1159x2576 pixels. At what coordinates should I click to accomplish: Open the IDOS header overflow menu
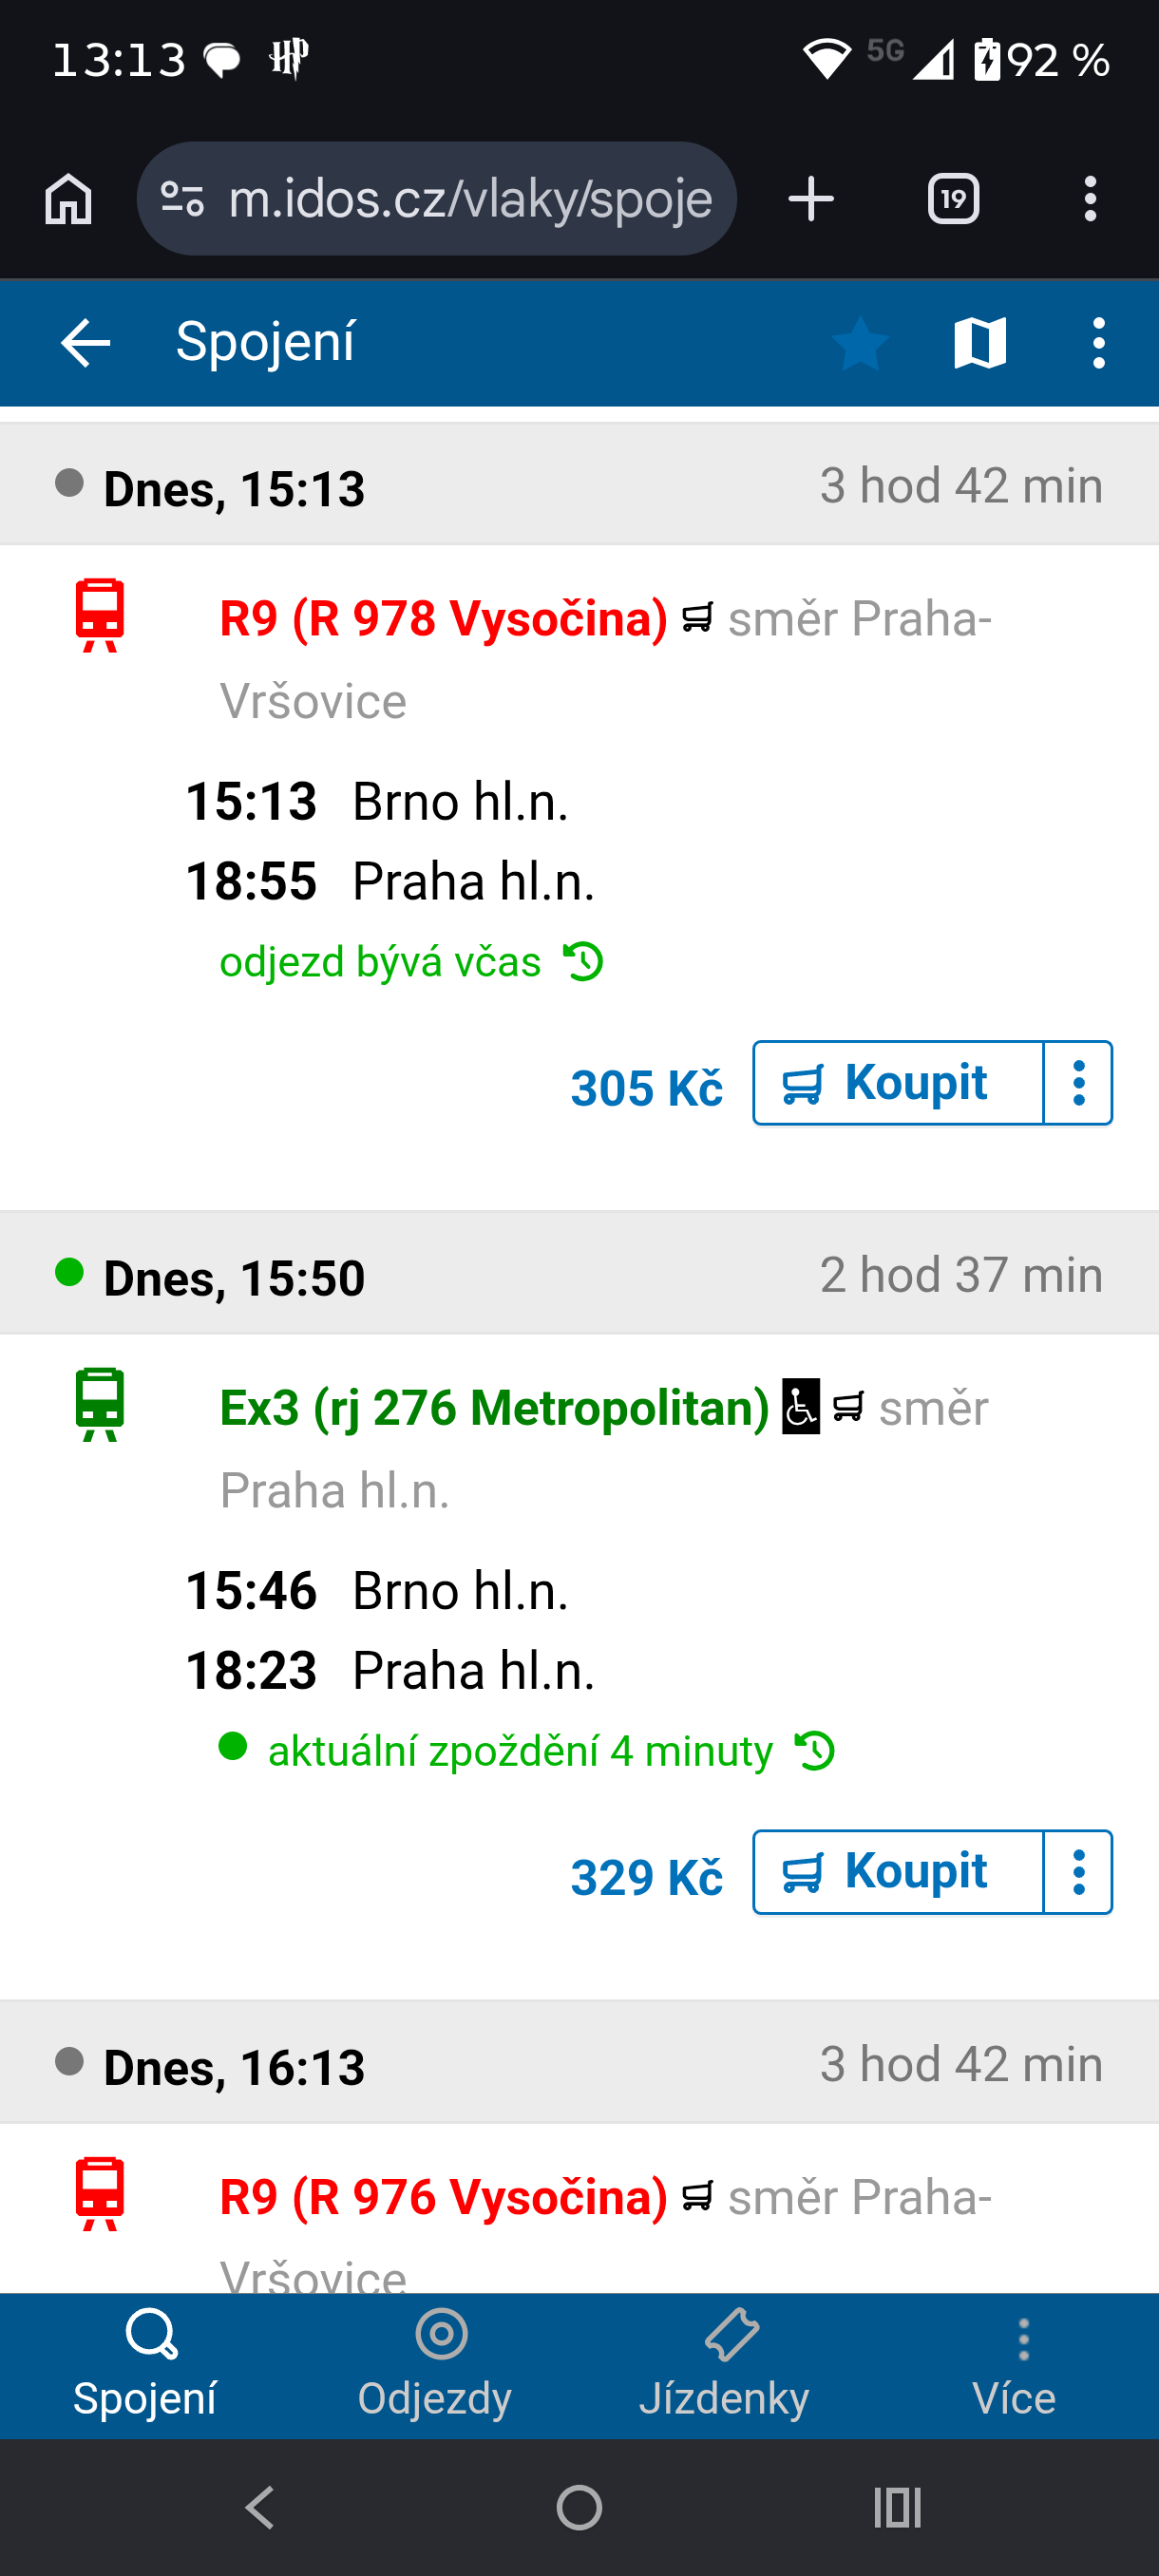point(1098,343)
